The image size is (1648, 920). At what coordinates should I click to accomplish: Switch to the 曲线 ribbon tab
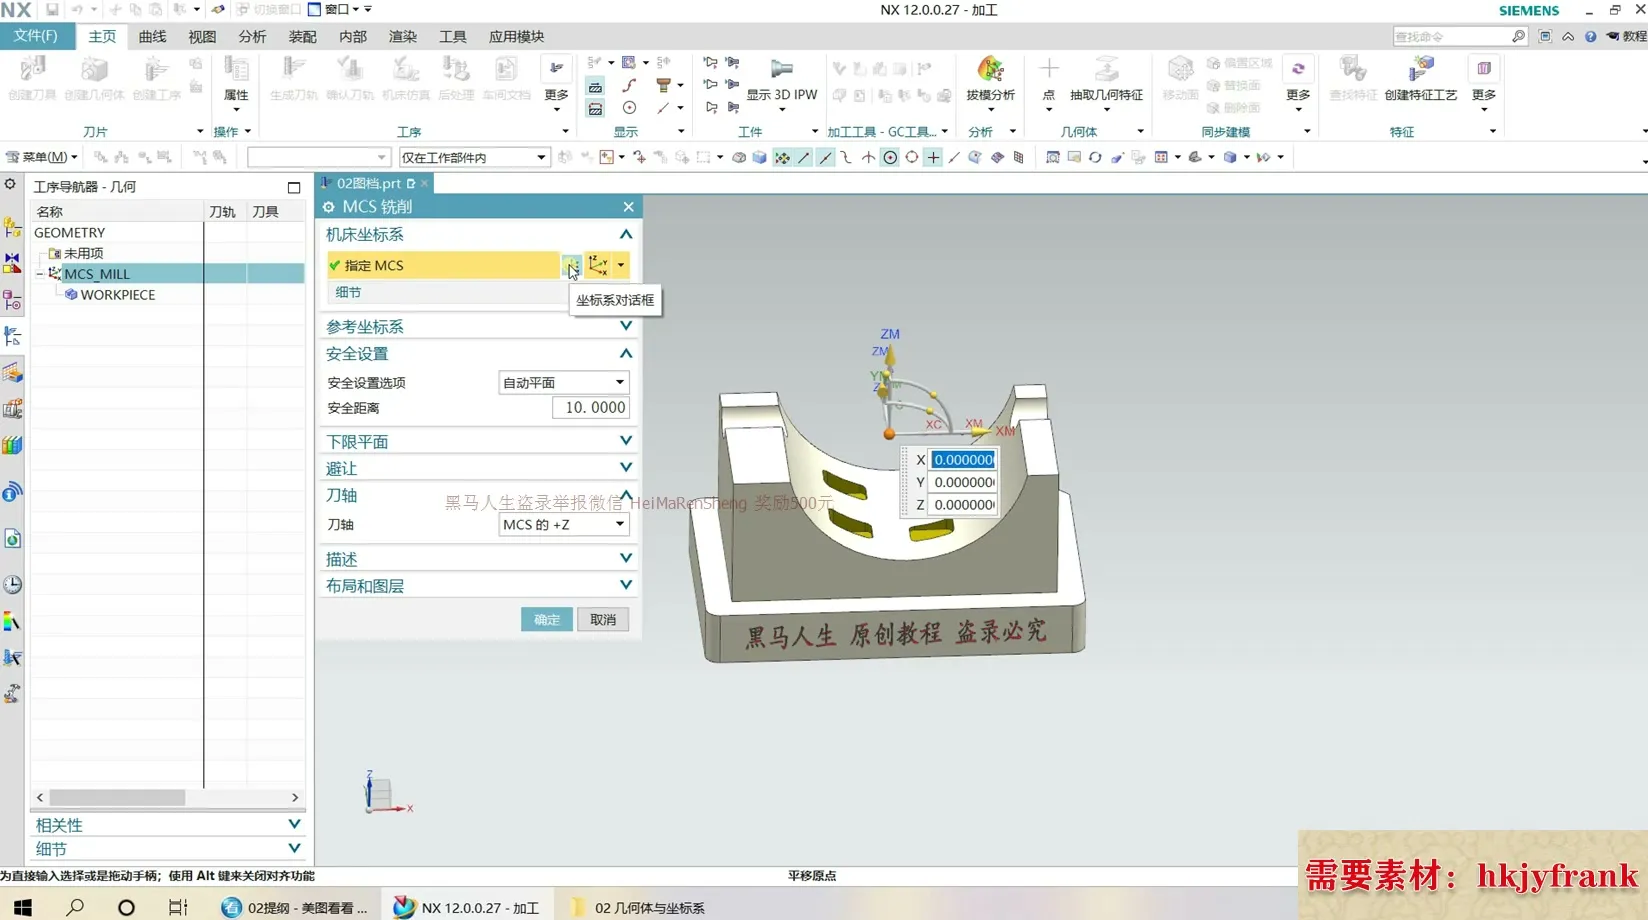pos(152,36)
